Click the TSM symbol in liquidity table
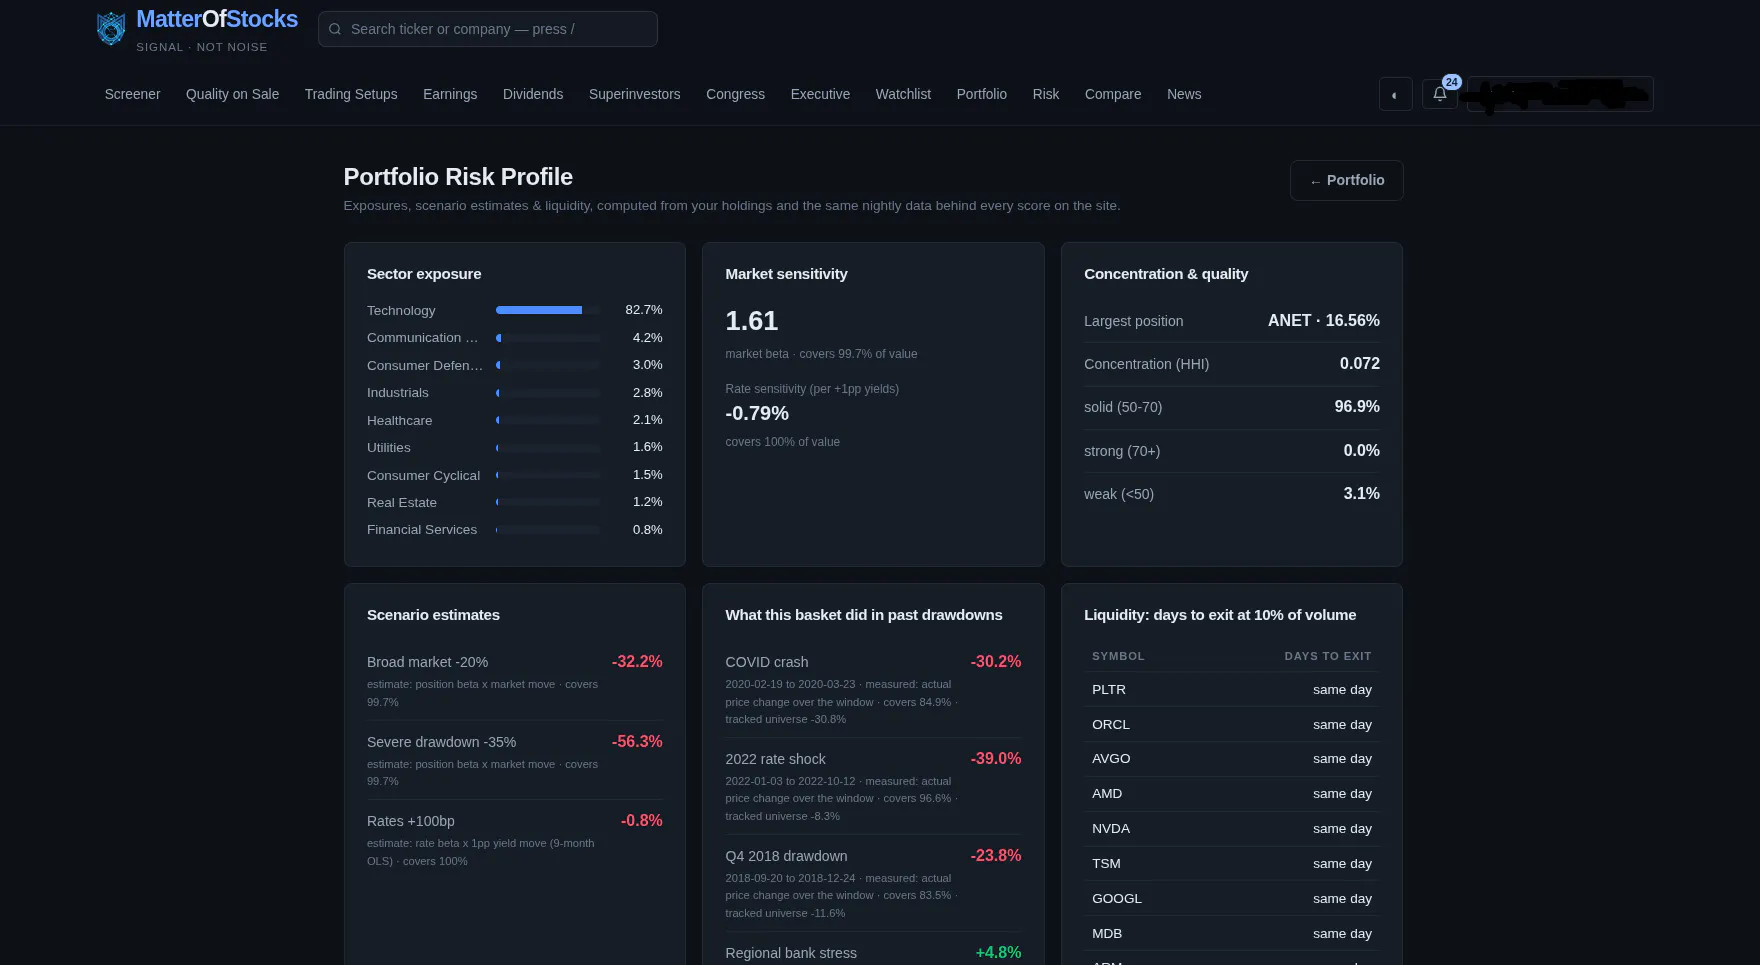Screen dimensions: 1760x965 point(1106,864)
